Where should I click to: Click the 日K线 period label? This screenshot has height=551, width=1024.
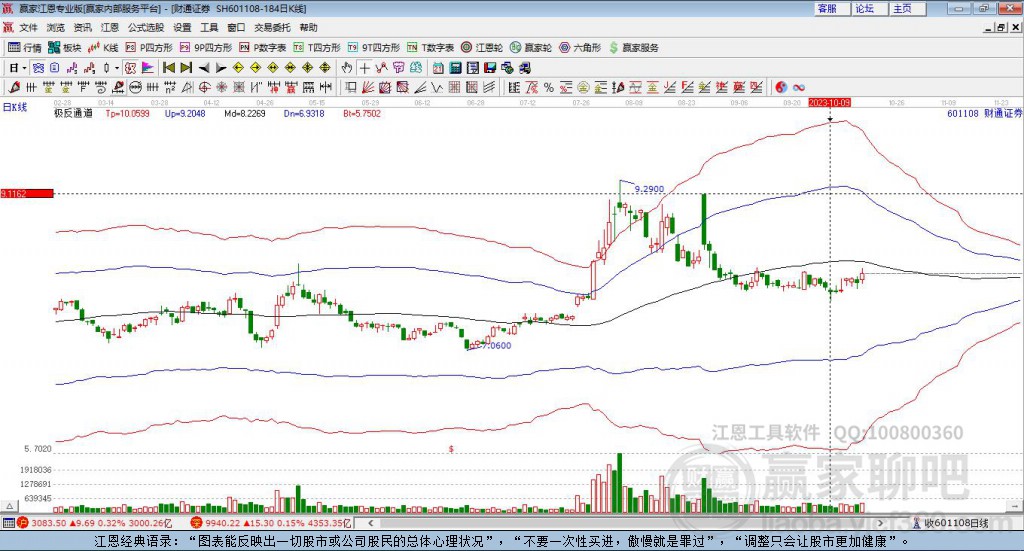[x=15, y=107]
